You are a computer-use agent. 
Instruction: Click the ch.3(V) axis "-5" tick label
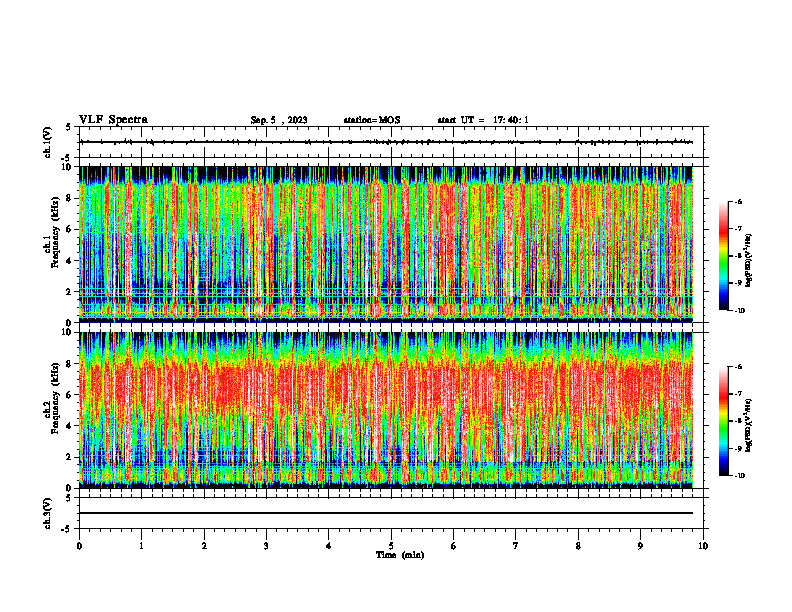[x=68, y=529]
